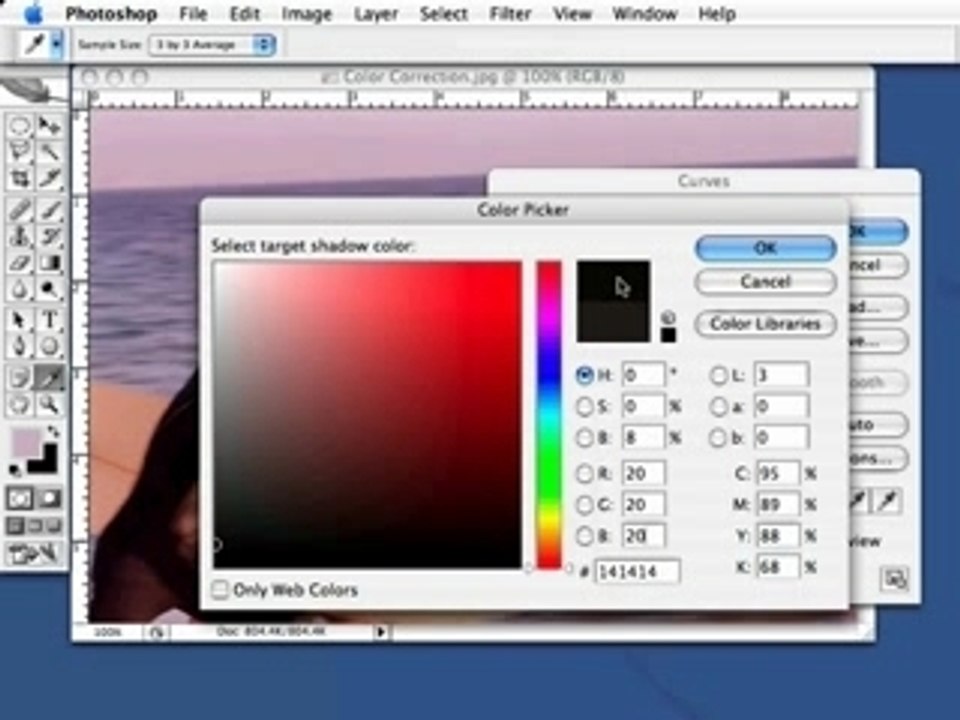This screenshot has height=720, width=960.
Task: Select the Ellipse shape tool
Action: [x=49, y=346]
